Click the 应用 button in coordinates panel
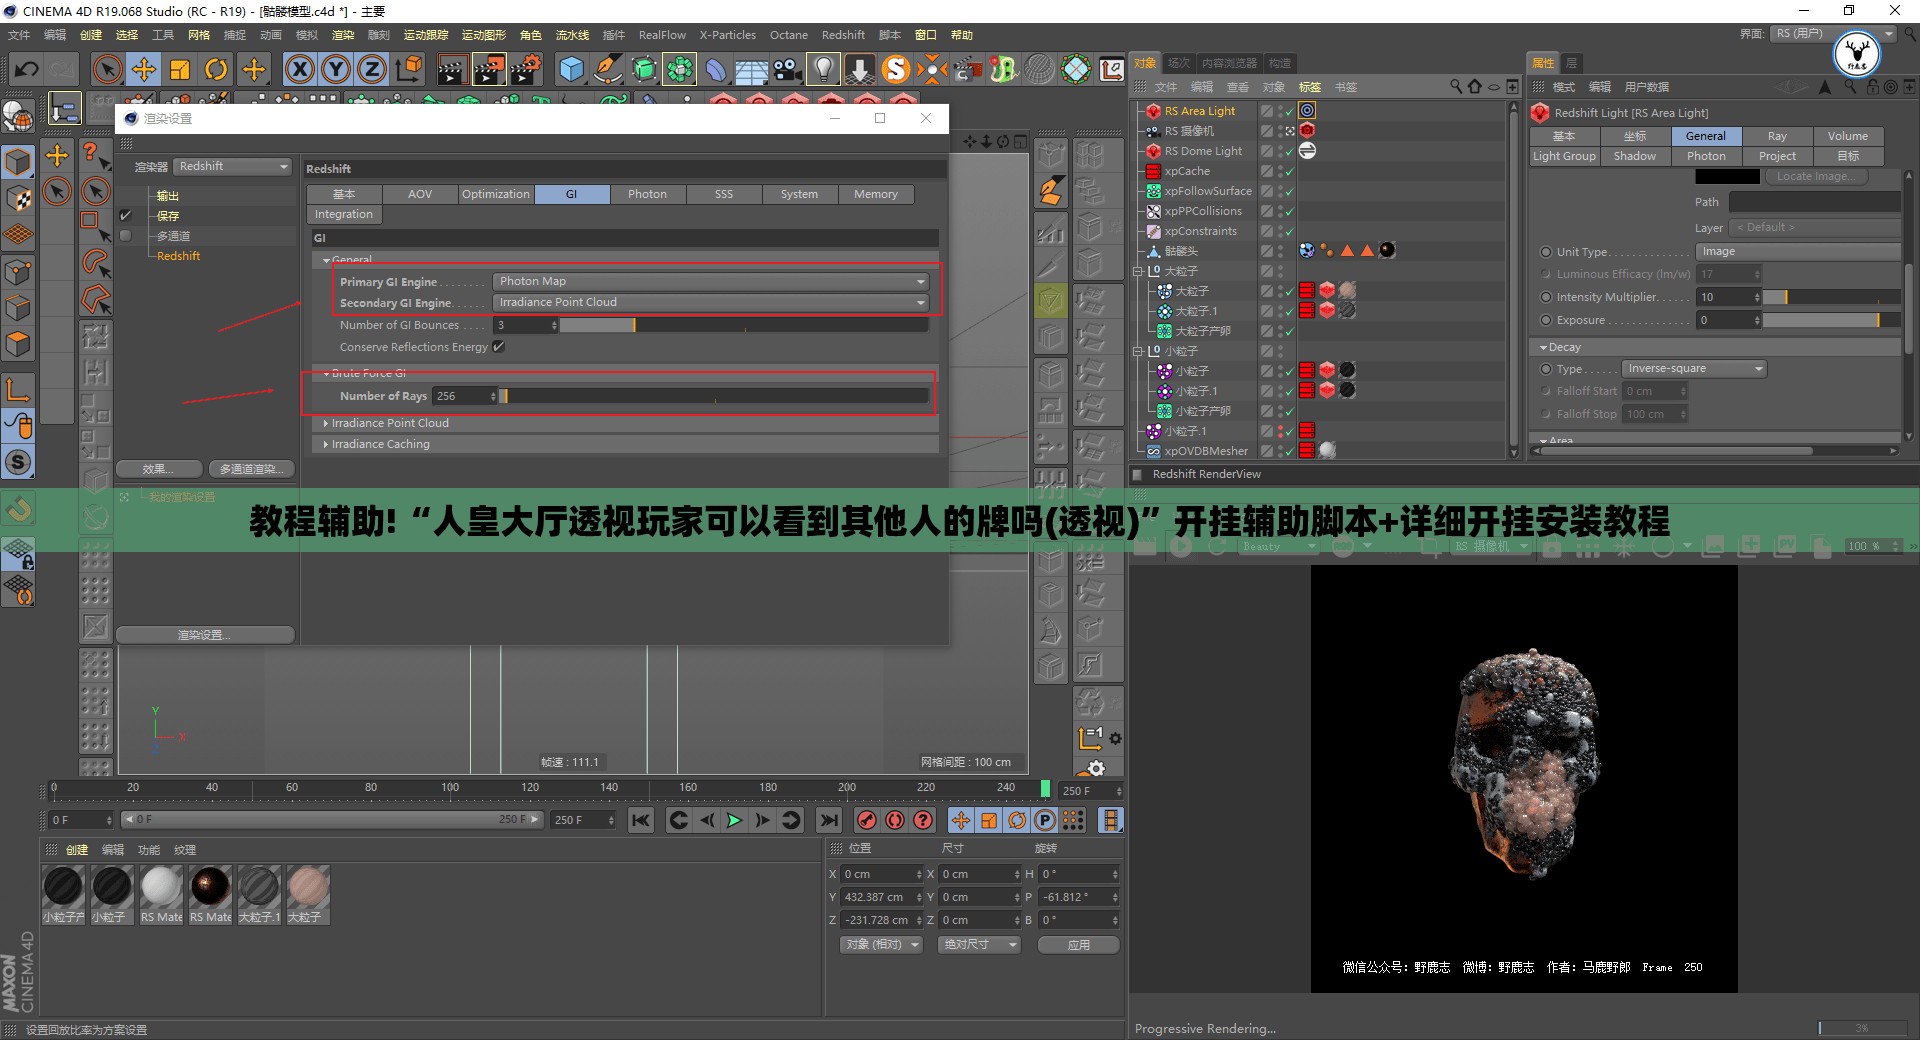Image resolution: width=1920 pixels, height=1040 pixels. 1078,945
